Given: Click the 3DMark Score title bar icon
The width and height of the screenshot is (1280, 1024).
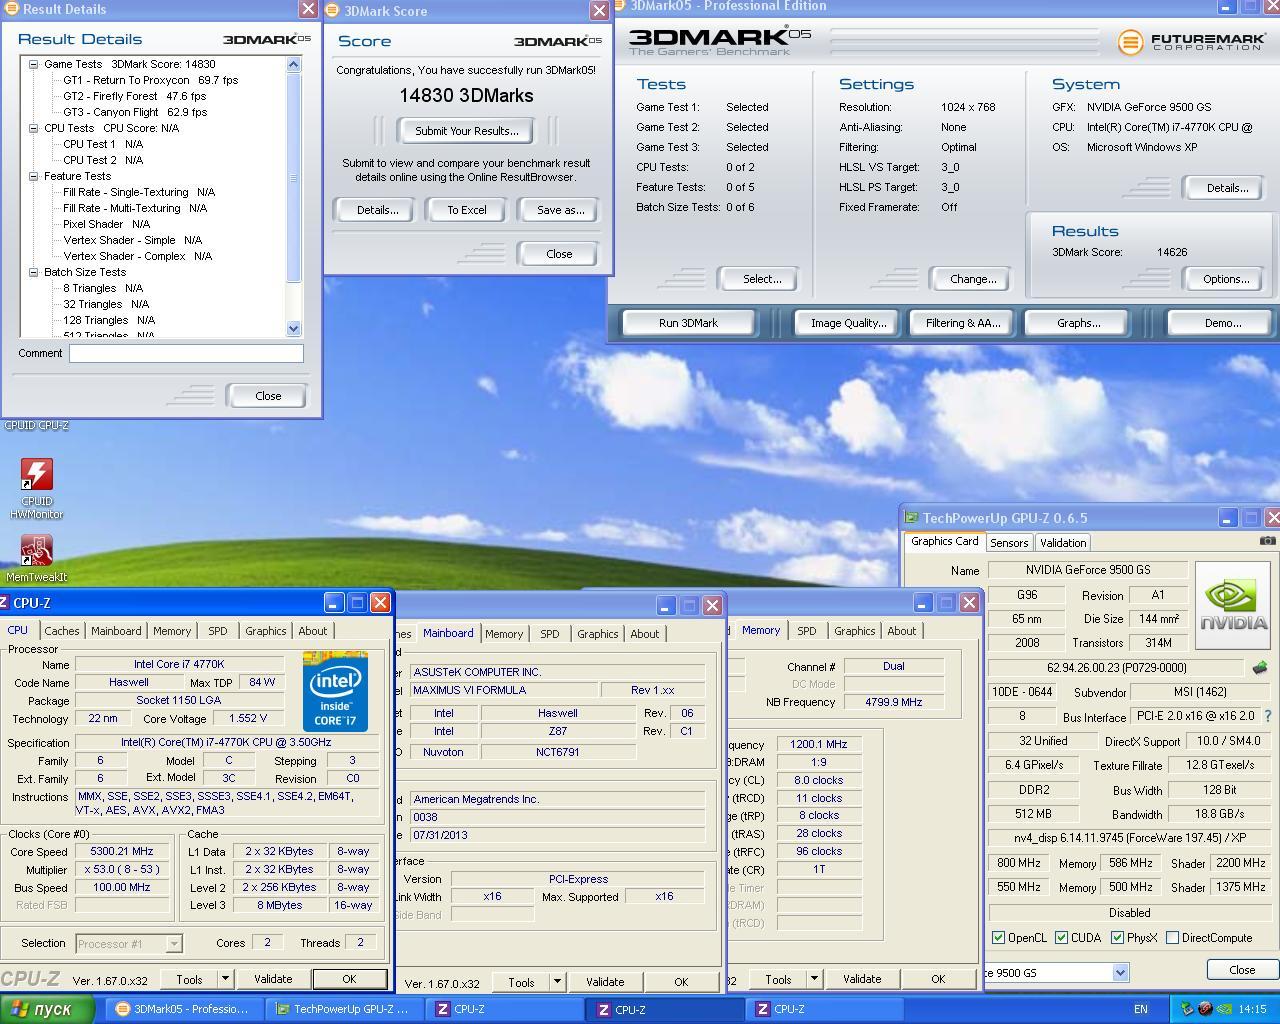Looking at the screenshot, I should [333, 11].
